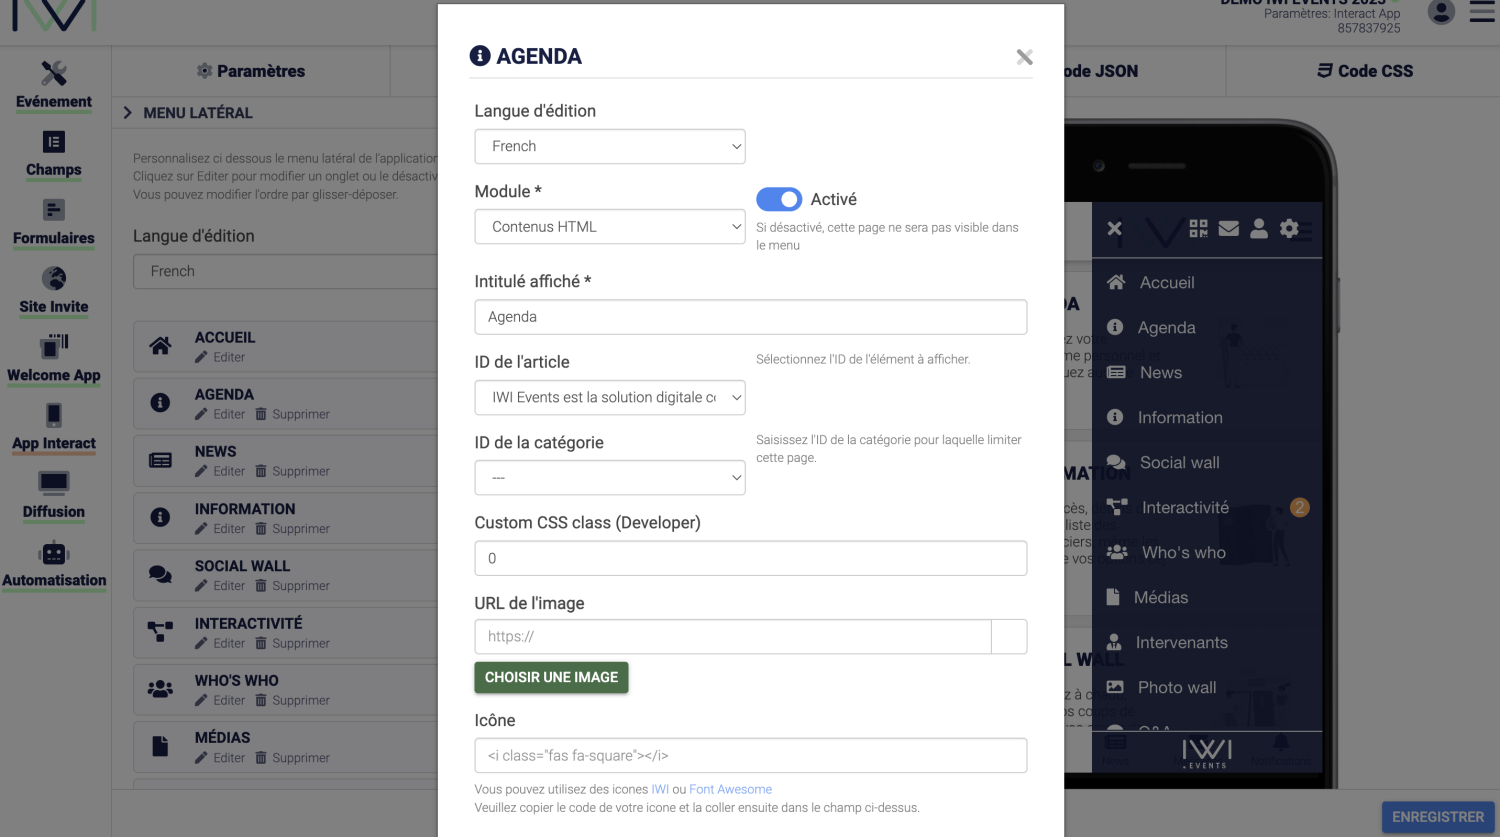
Task: Open the Site Invite globe icon
Action: pos(54,278)
